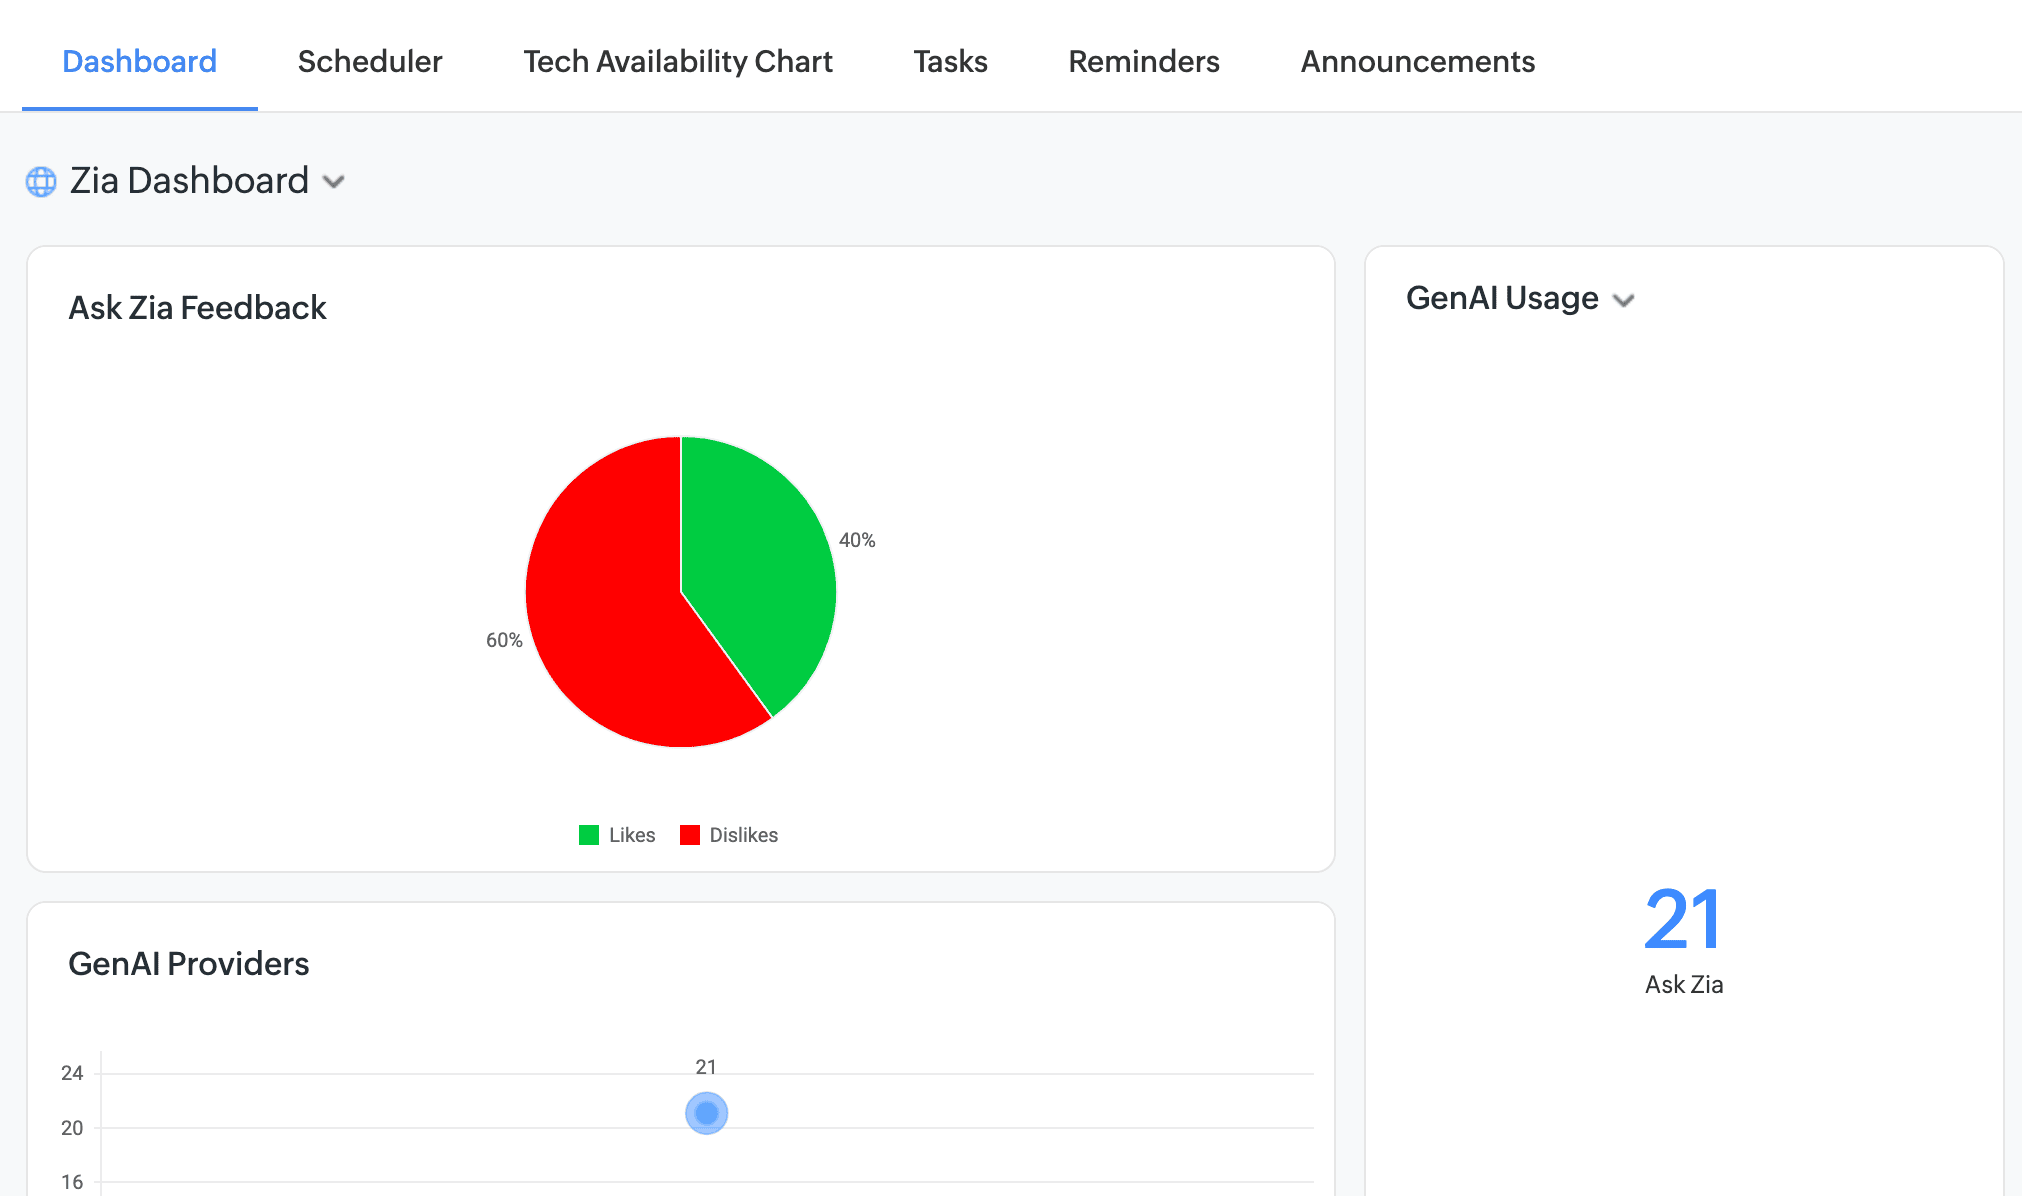
Task: Click the Ask Zia Feedback heading
Action: (x=197, y=307)
